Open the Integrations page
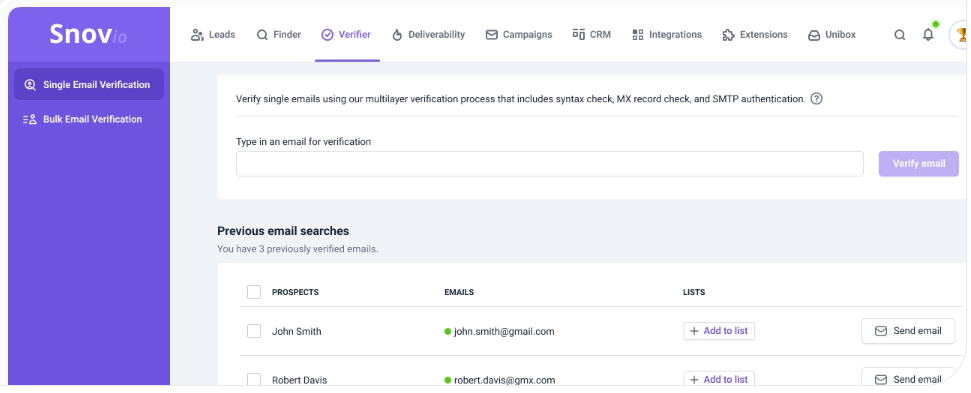Viewport: 971px width, 393px height. [667, 35]
